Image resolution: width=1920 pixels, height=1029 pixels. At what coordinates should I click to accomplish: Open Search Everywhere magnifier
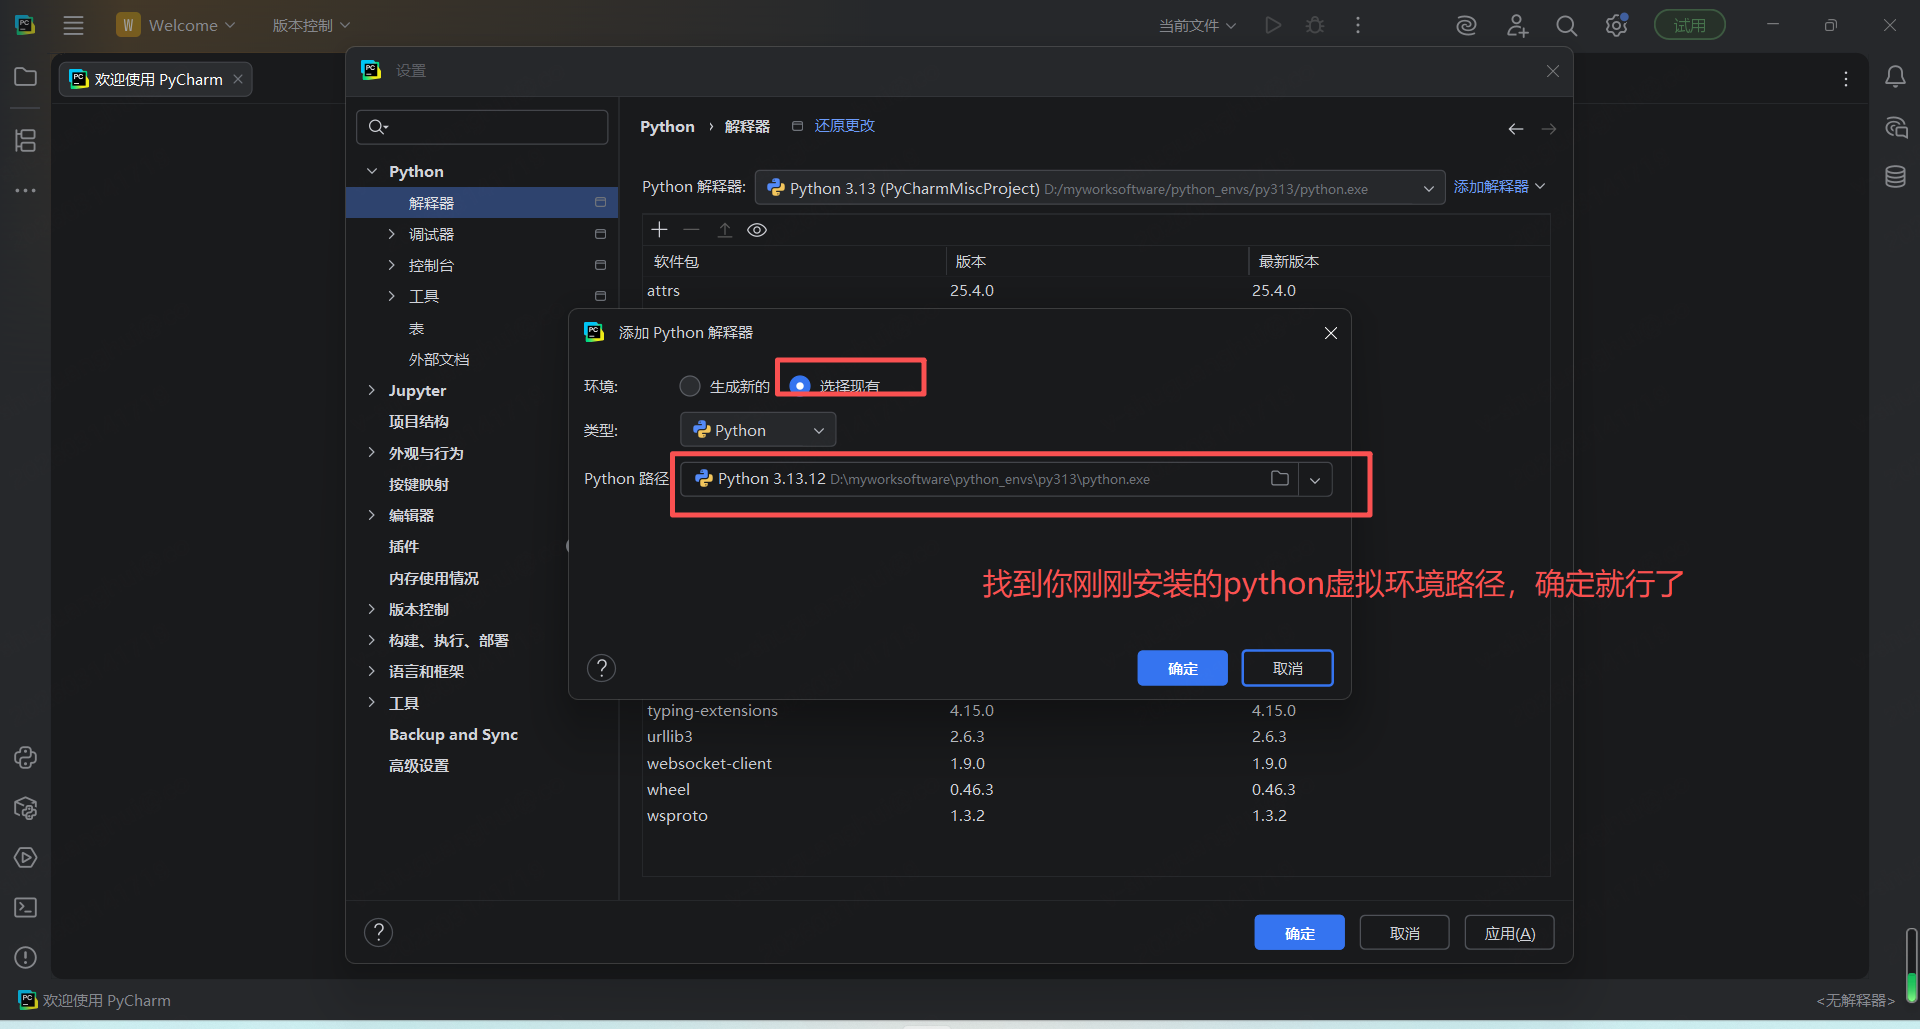pos(1566,26)
